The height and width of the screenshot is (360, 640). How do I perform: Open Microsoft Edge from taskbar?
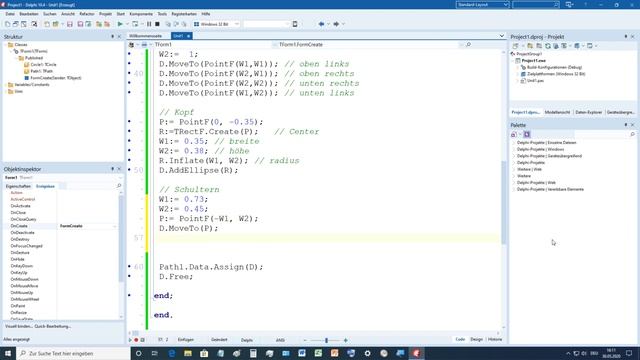[x=171, y=353]
